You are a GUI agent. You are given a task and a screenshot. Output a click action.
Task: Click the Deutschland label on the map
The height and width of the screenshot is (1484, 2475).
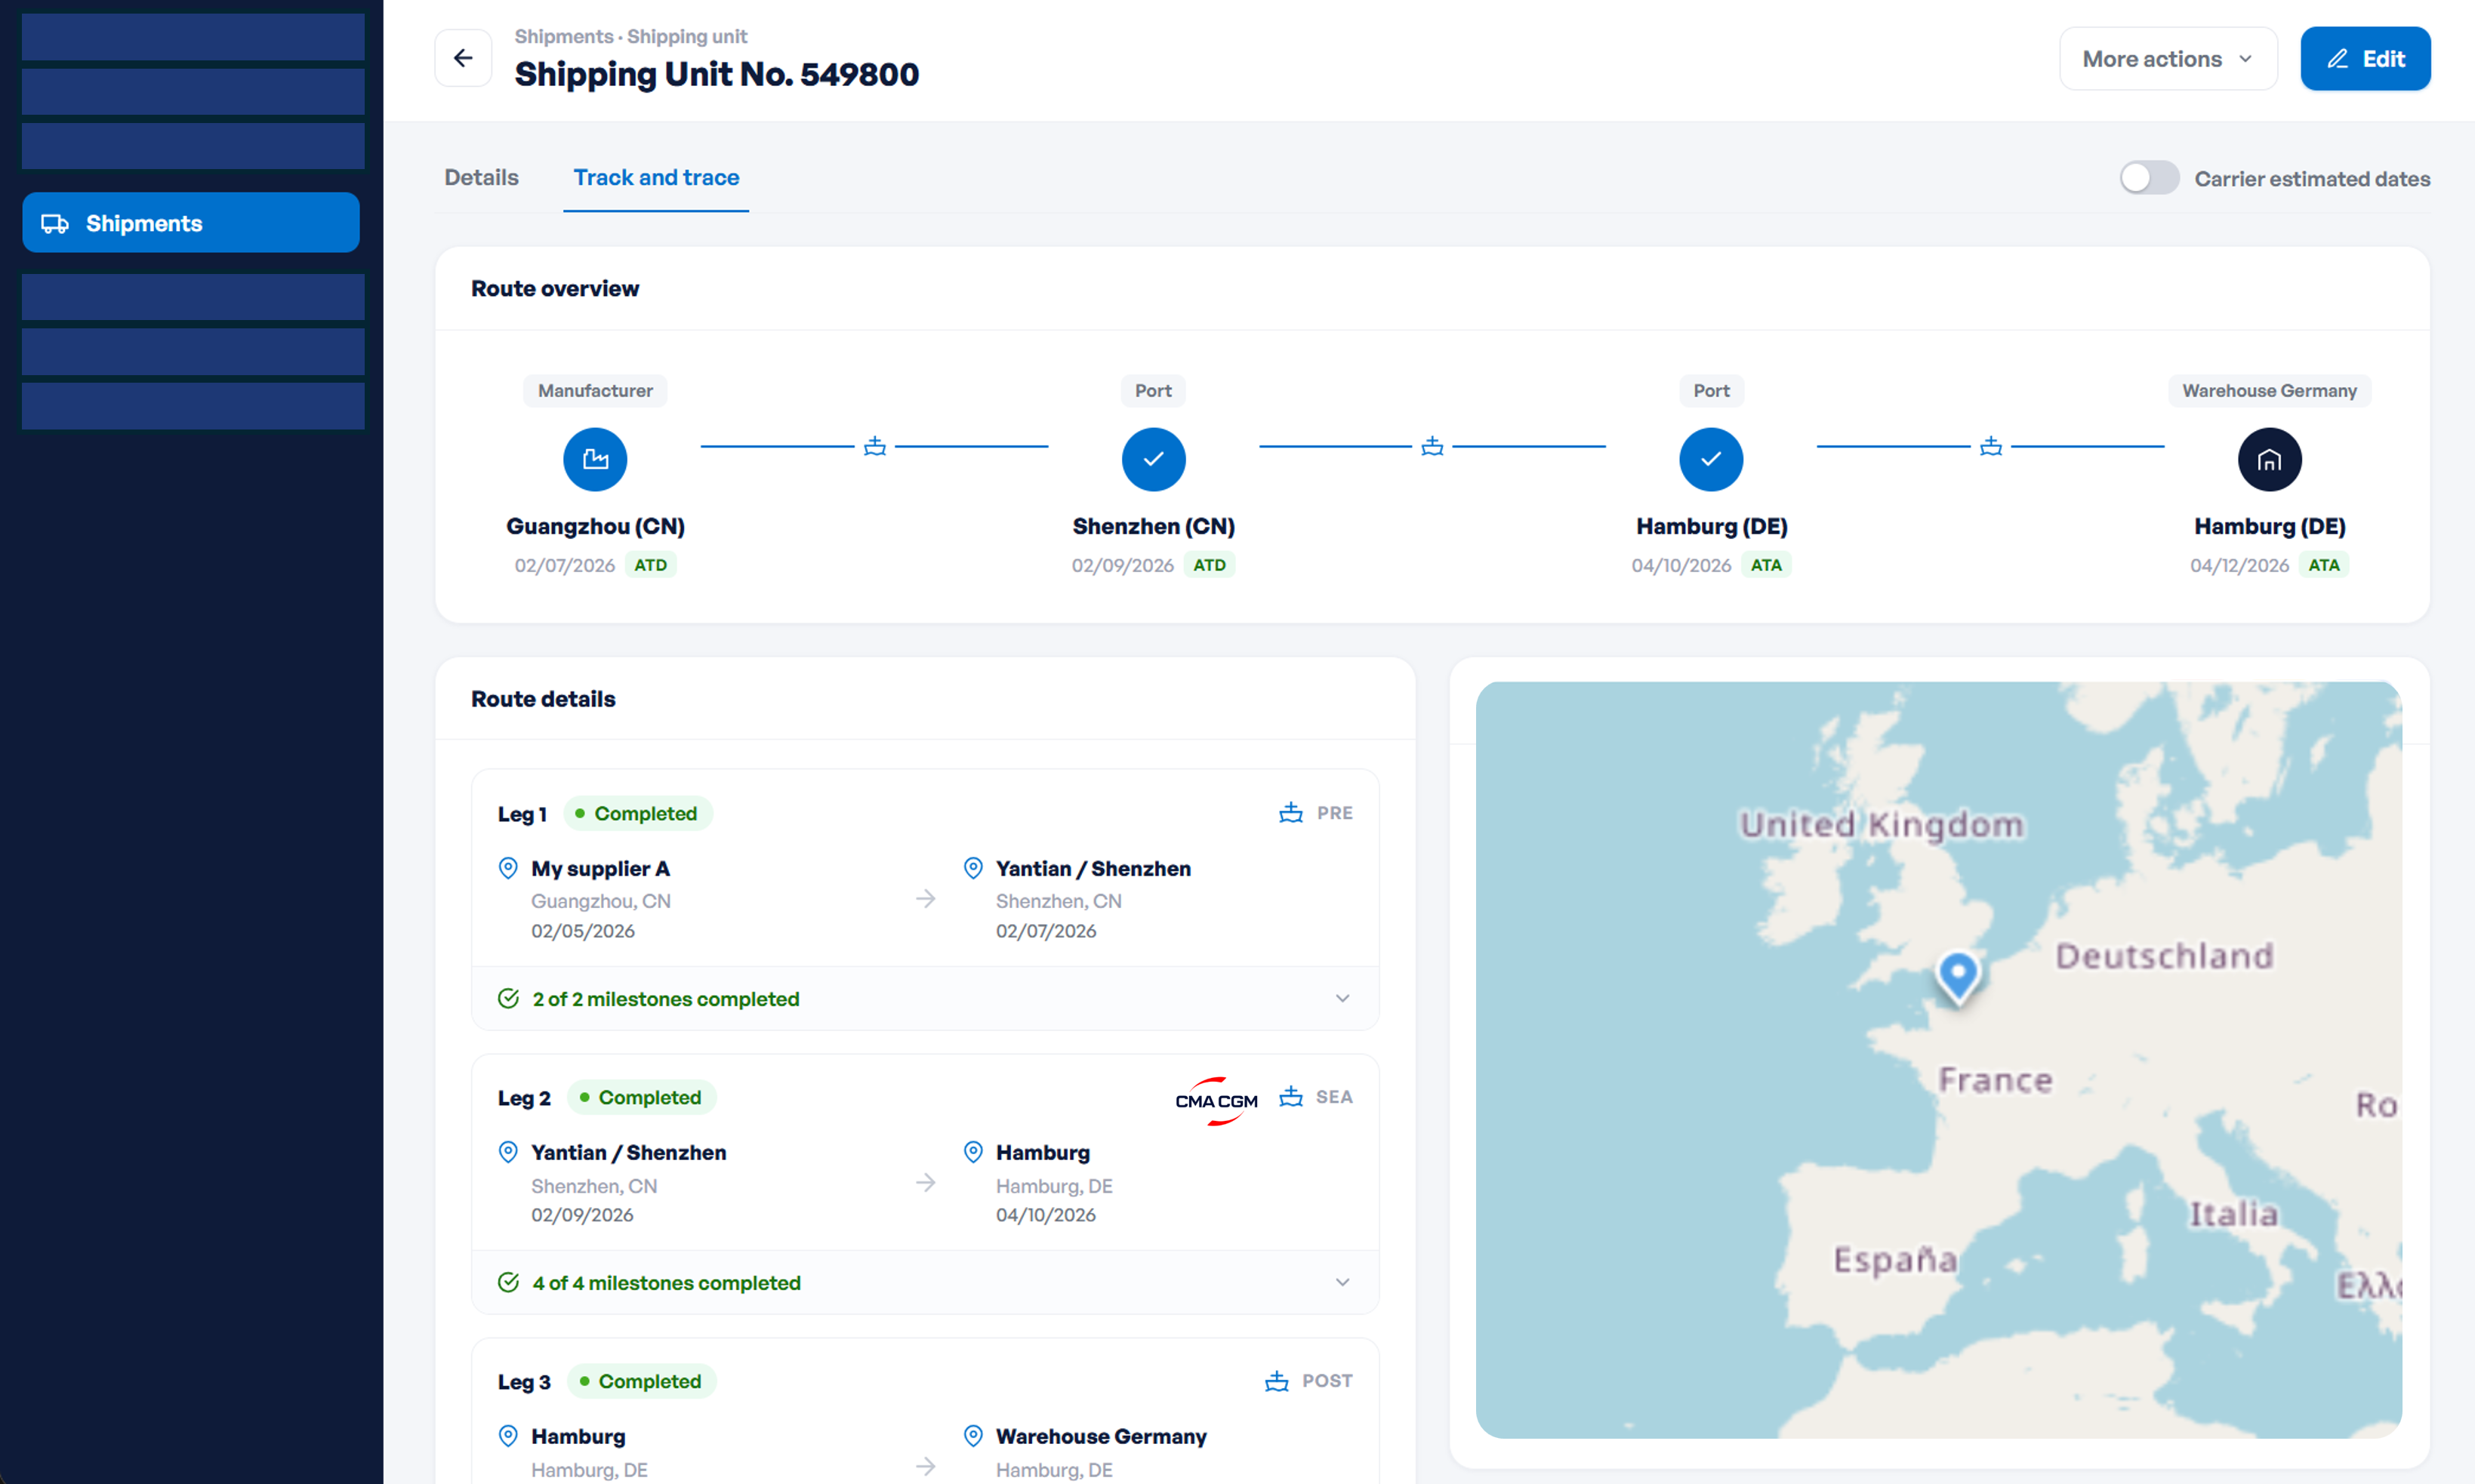tap(2164, 957)
